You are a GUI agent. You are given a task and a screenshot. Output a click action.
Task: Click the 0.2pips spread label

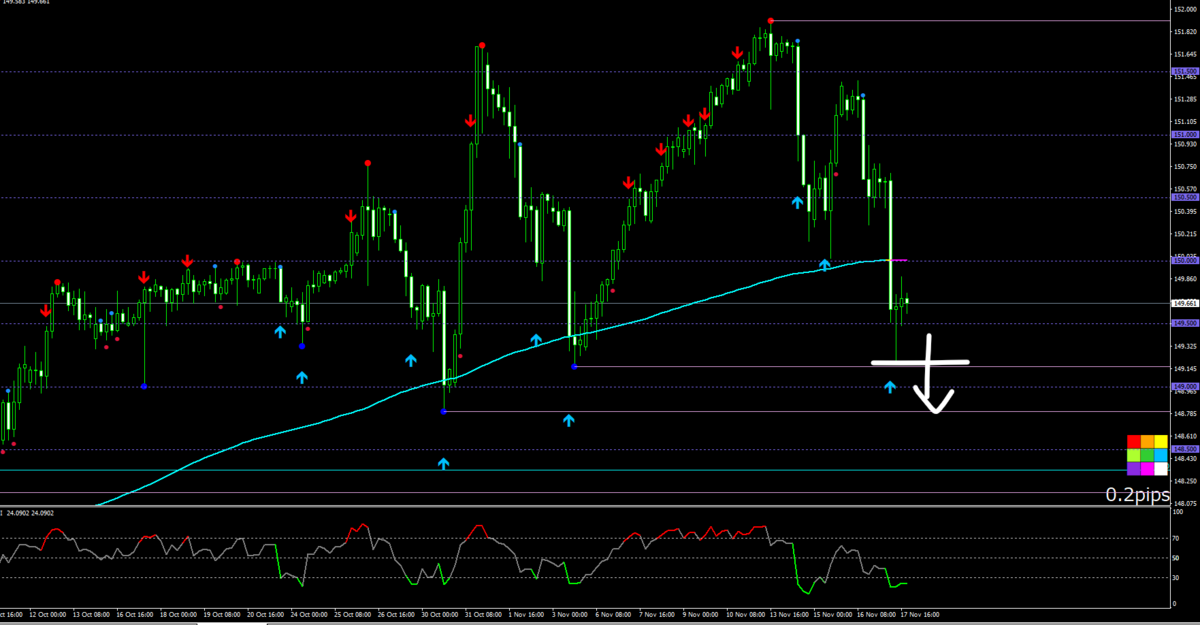pos(1138,495)
